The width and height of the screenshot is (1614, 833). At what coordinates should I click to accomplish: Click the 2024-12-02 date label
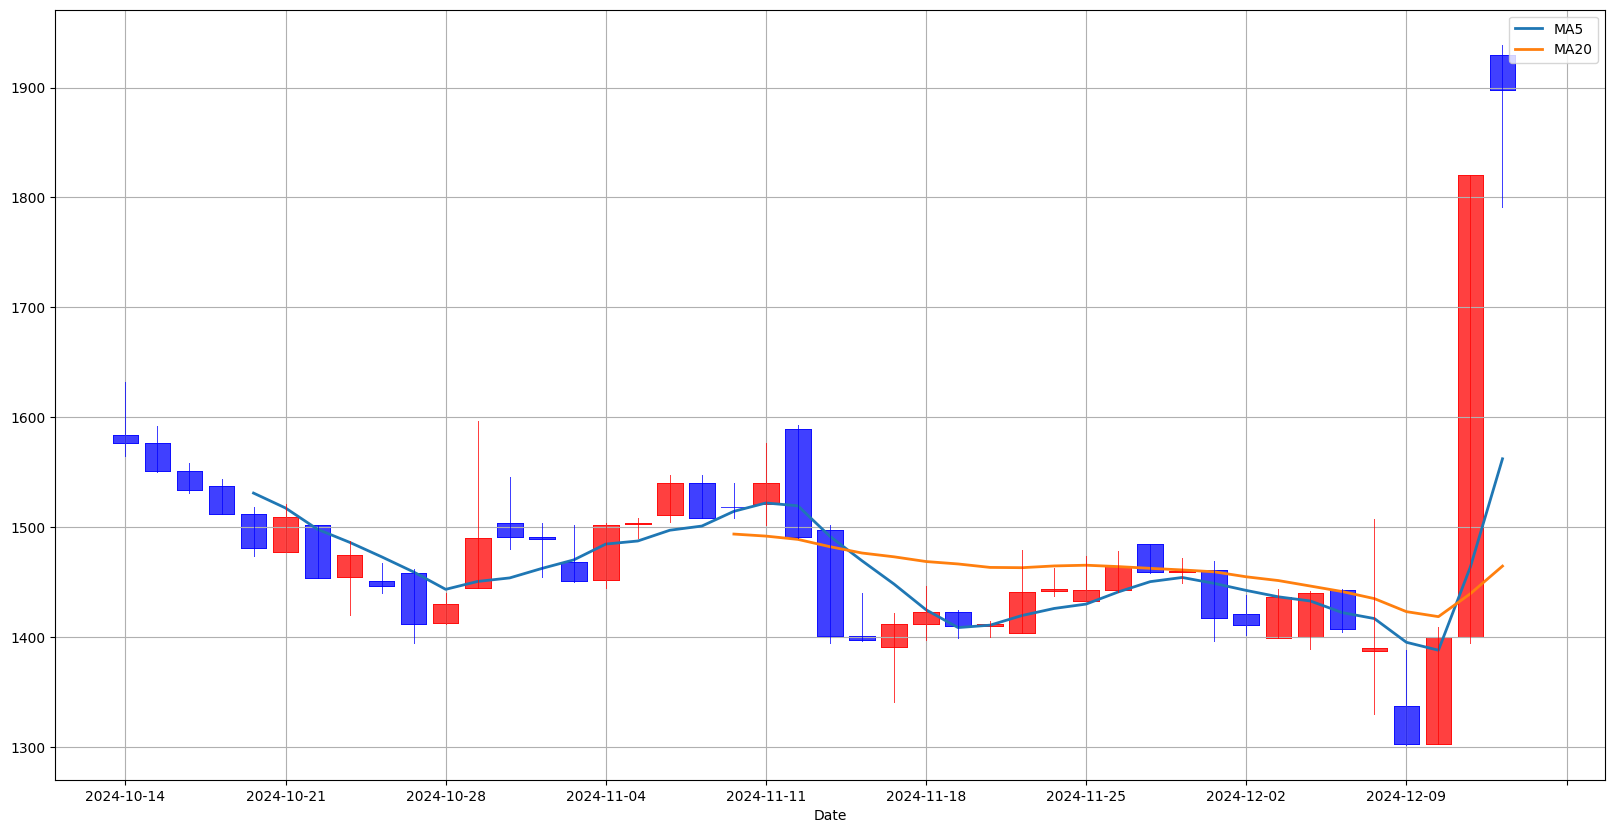click(x=1246, y=797)
